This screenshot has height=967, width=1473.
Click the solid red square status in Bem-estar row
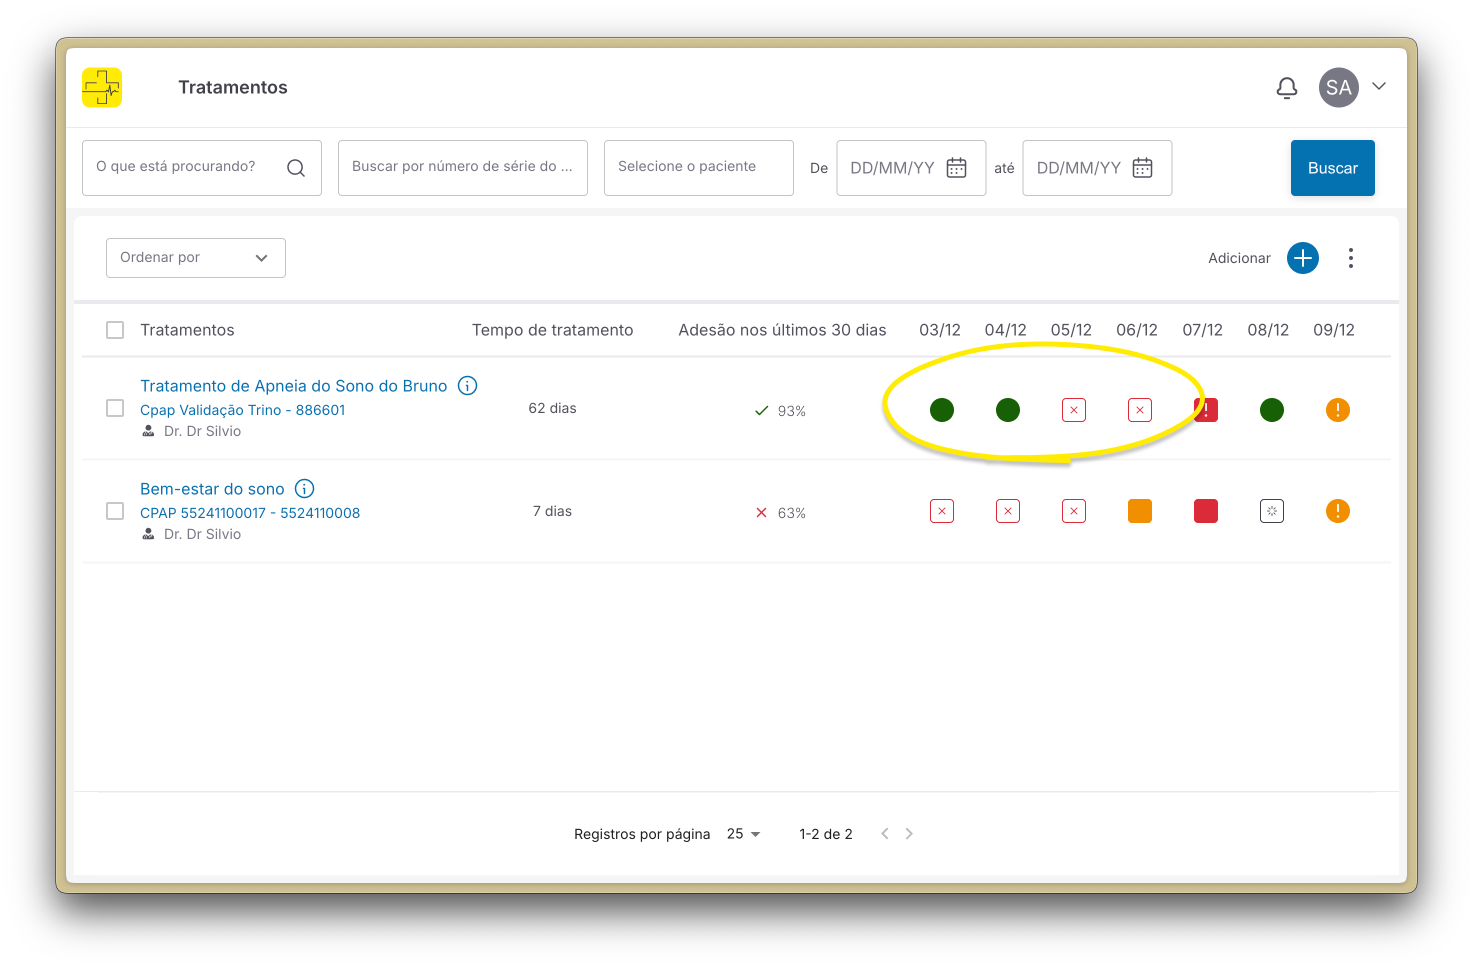pos(1205,511)
